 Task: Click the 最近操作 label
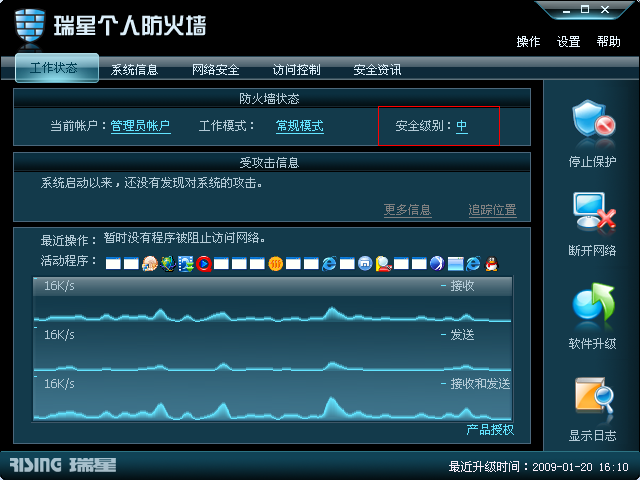tap(68, 240)
